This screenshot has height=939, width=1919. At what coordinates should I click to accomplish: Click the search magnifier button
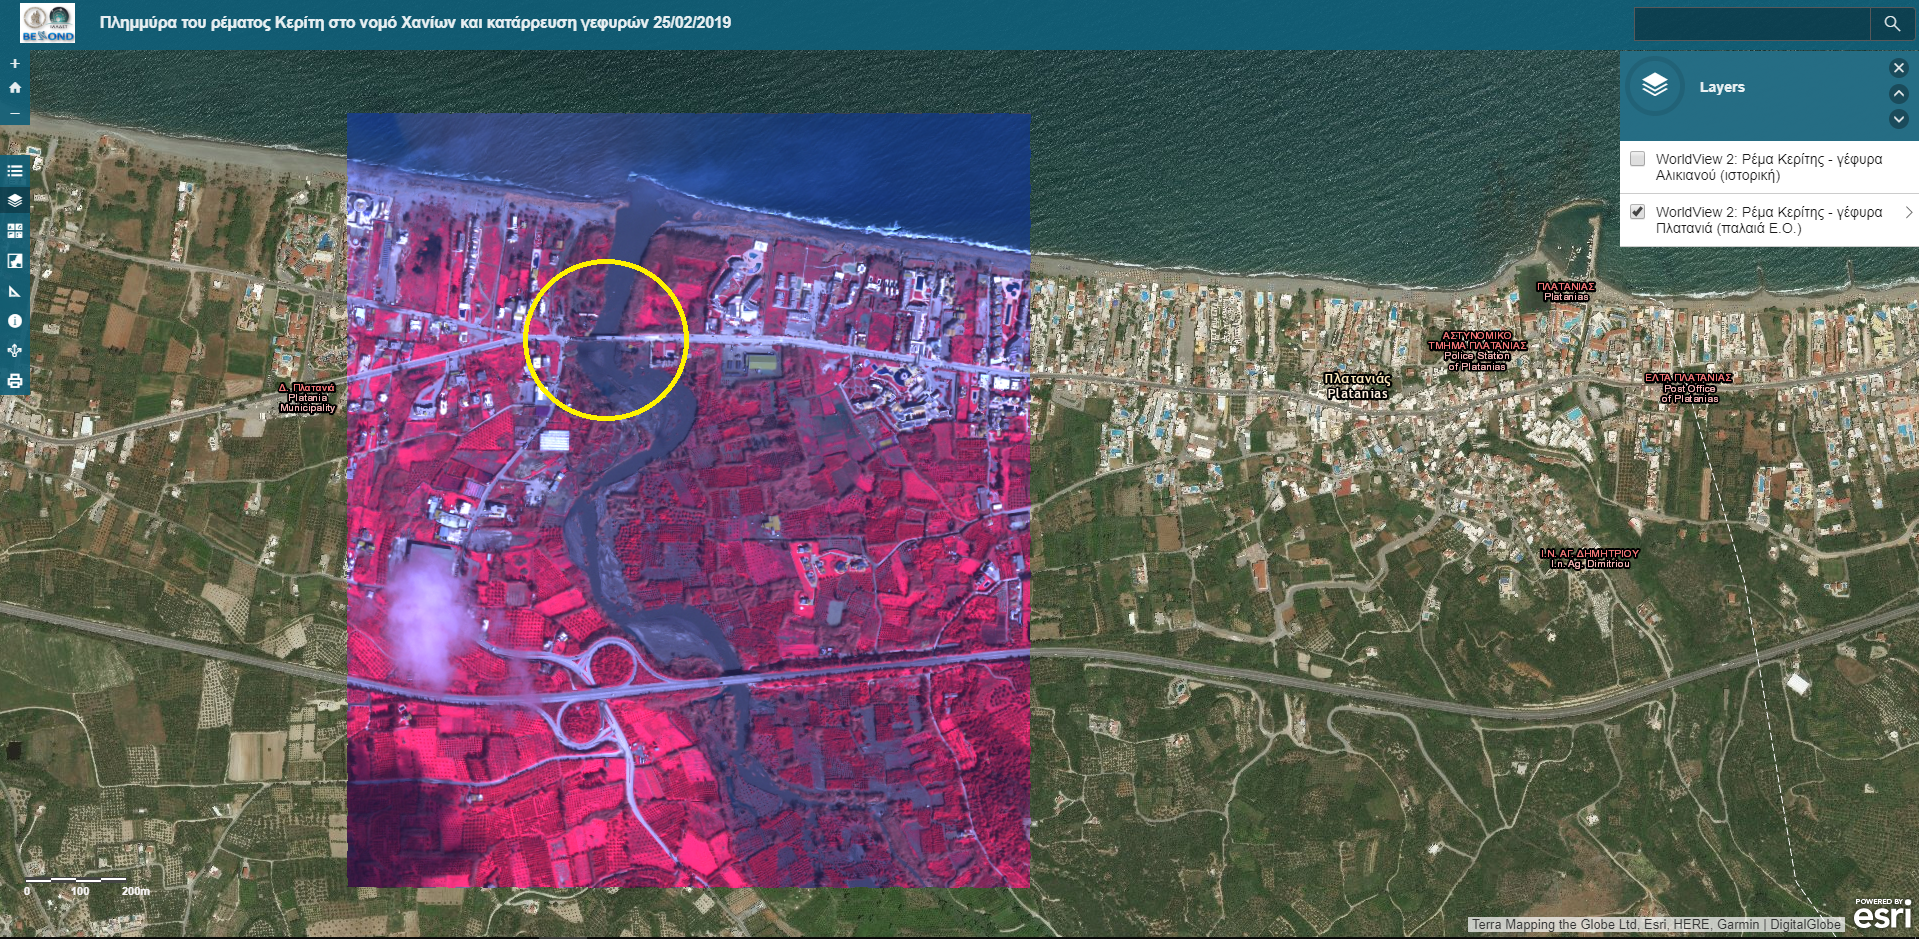click(1891, 23)
